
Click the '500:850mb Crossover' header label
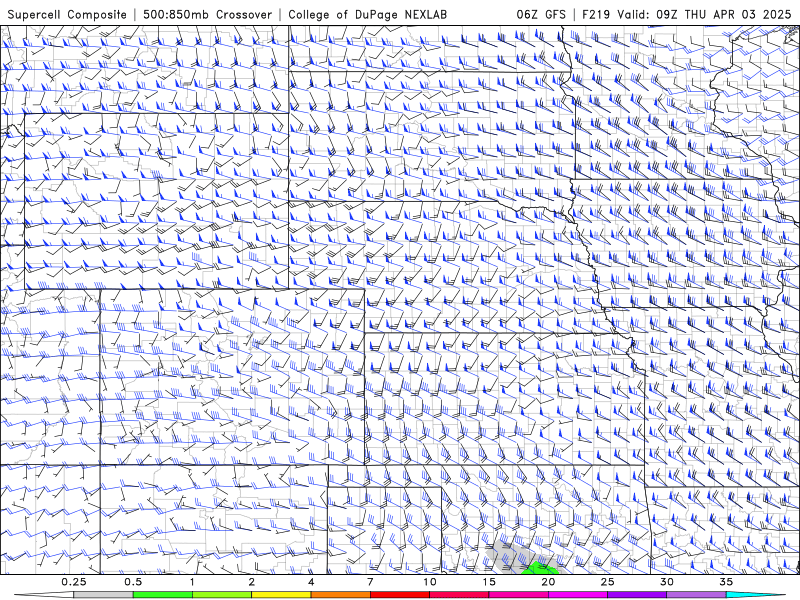(x=208, y=14)
